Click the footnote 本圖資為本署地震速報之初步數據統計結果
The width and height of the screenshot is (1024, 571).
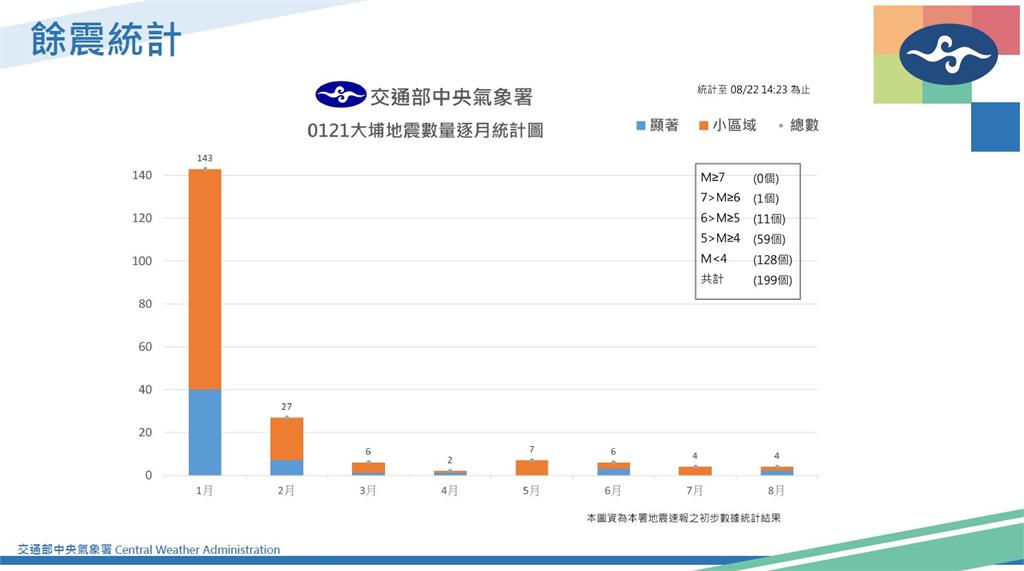[683, 518]
